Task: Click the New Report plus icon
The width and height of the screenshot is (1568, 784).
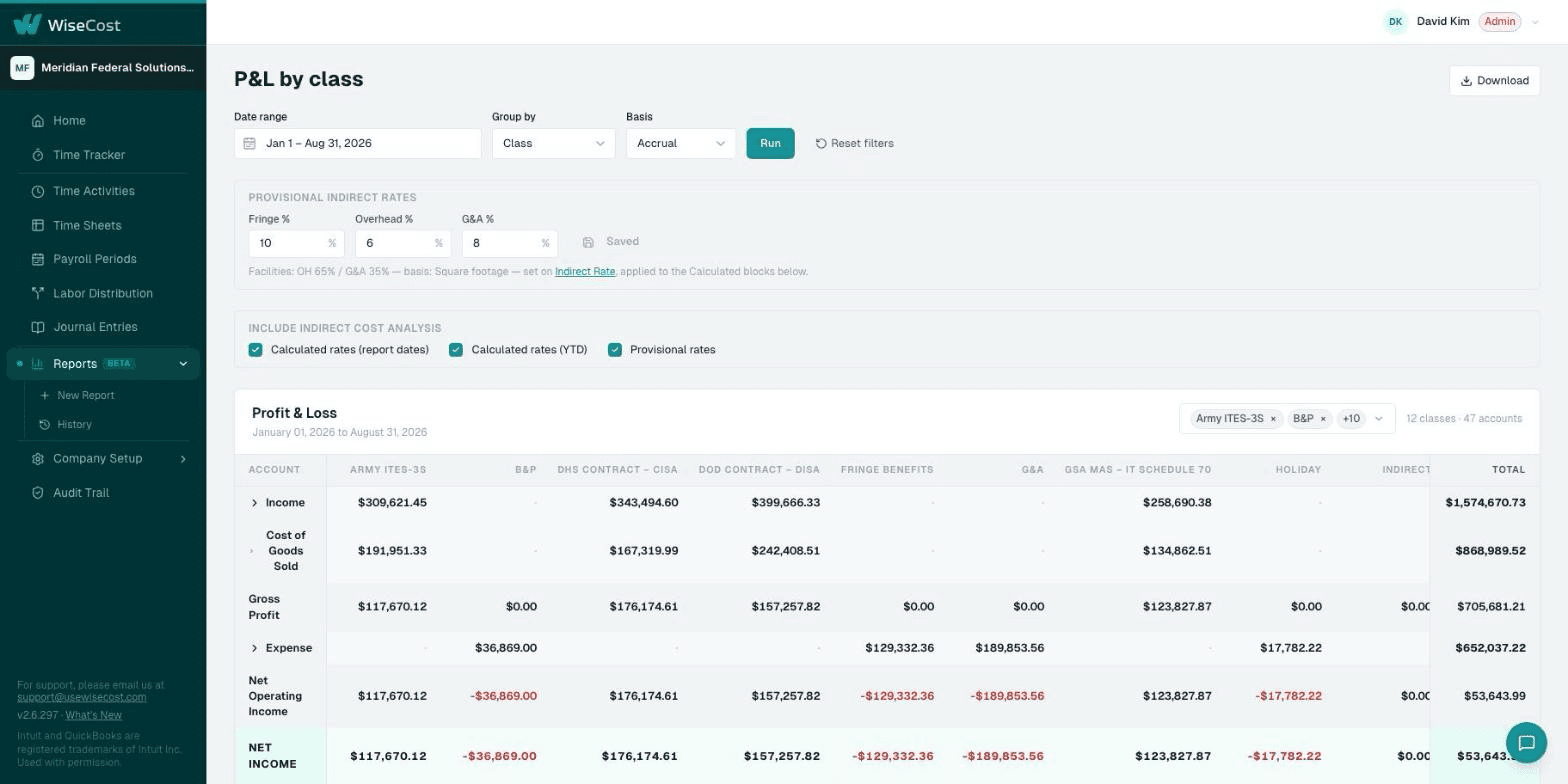Action: click(45, 396)
